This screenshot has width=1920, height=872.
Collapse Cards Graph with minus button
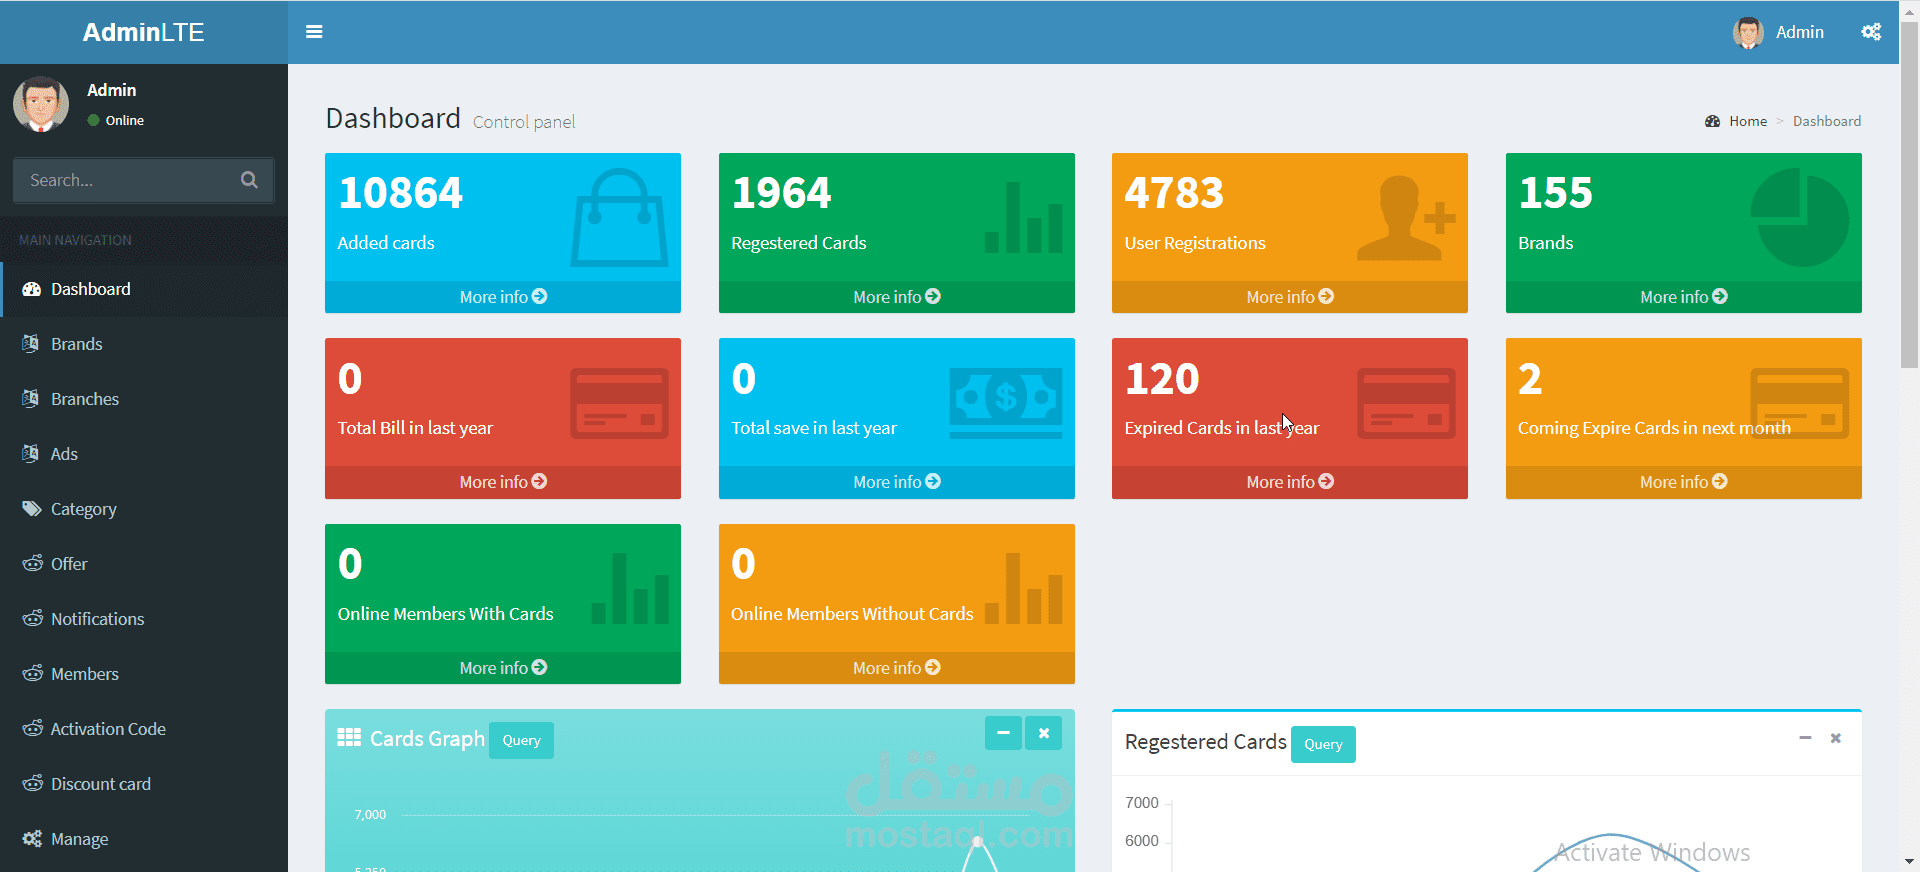coord(1003,733)
